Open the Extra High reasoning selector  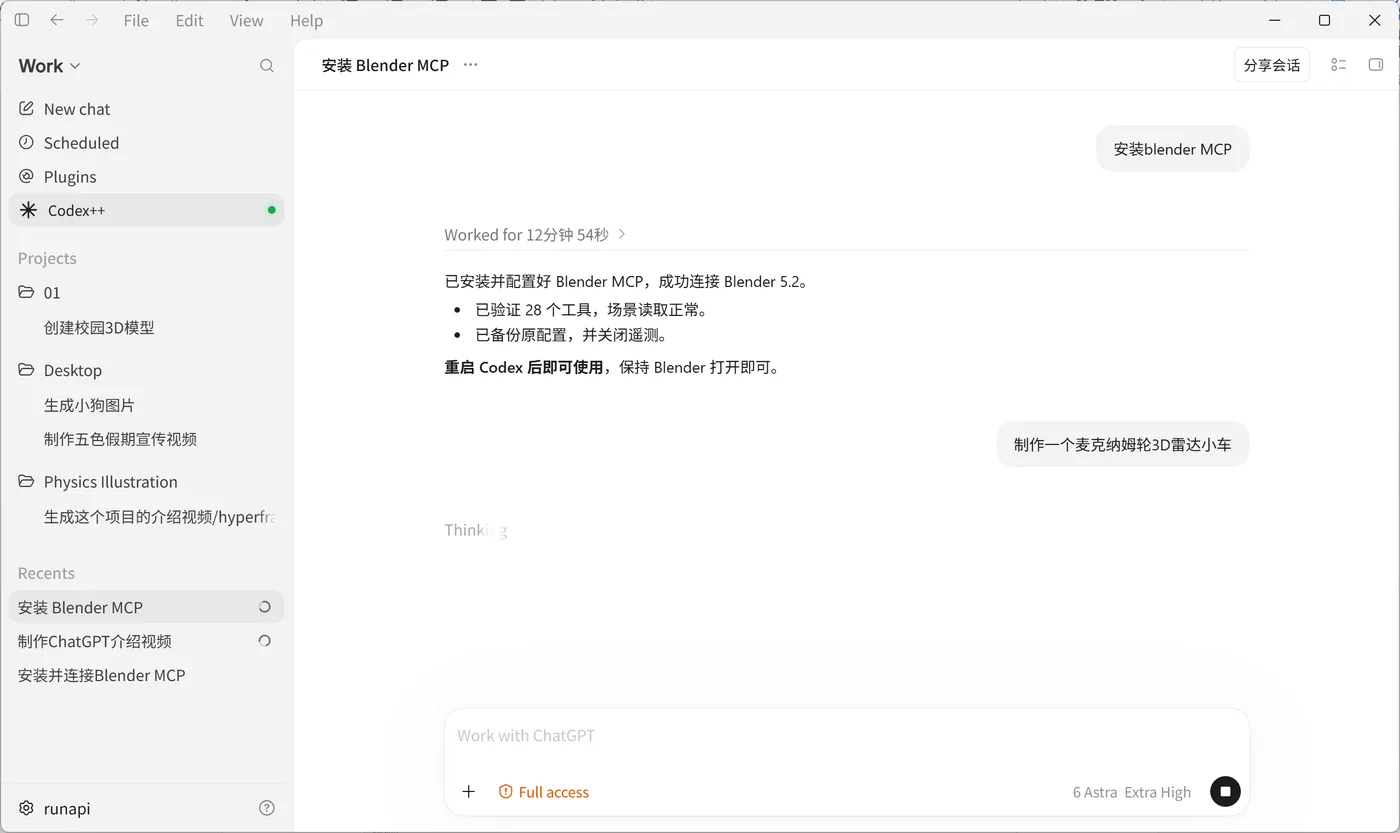tap(1158, 792)
